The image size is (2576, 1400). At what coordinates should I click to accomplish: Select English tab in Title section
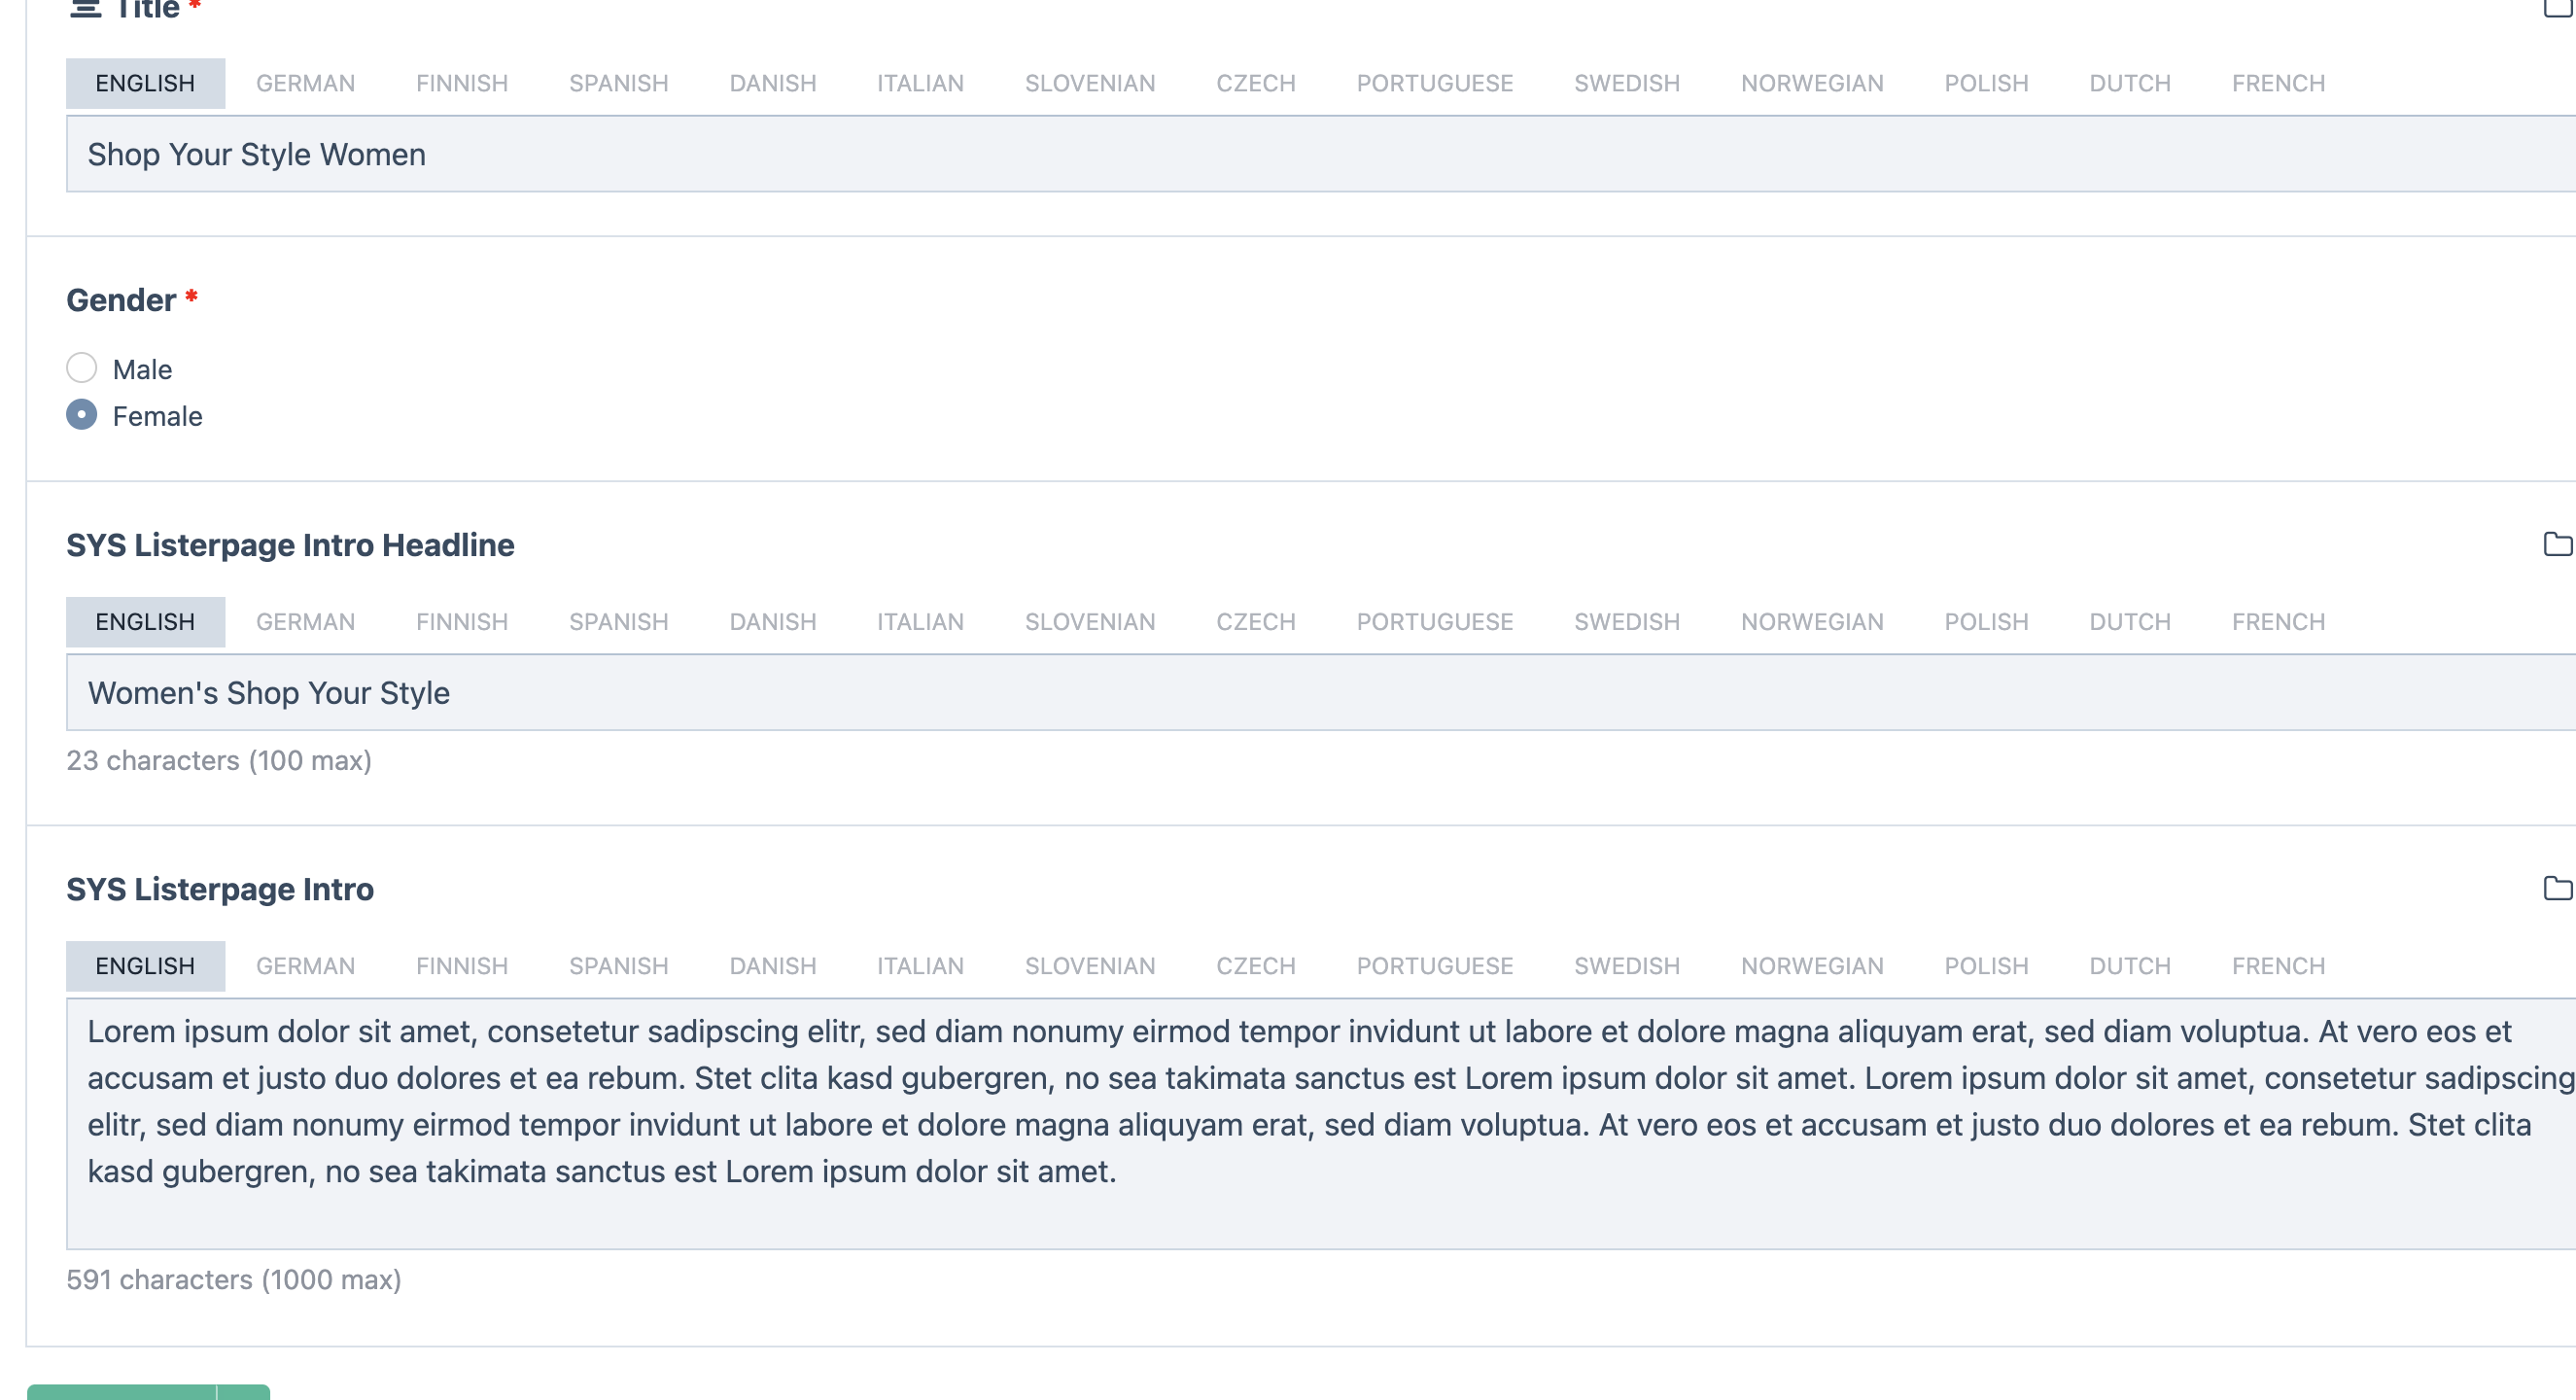tap(145, 83)
